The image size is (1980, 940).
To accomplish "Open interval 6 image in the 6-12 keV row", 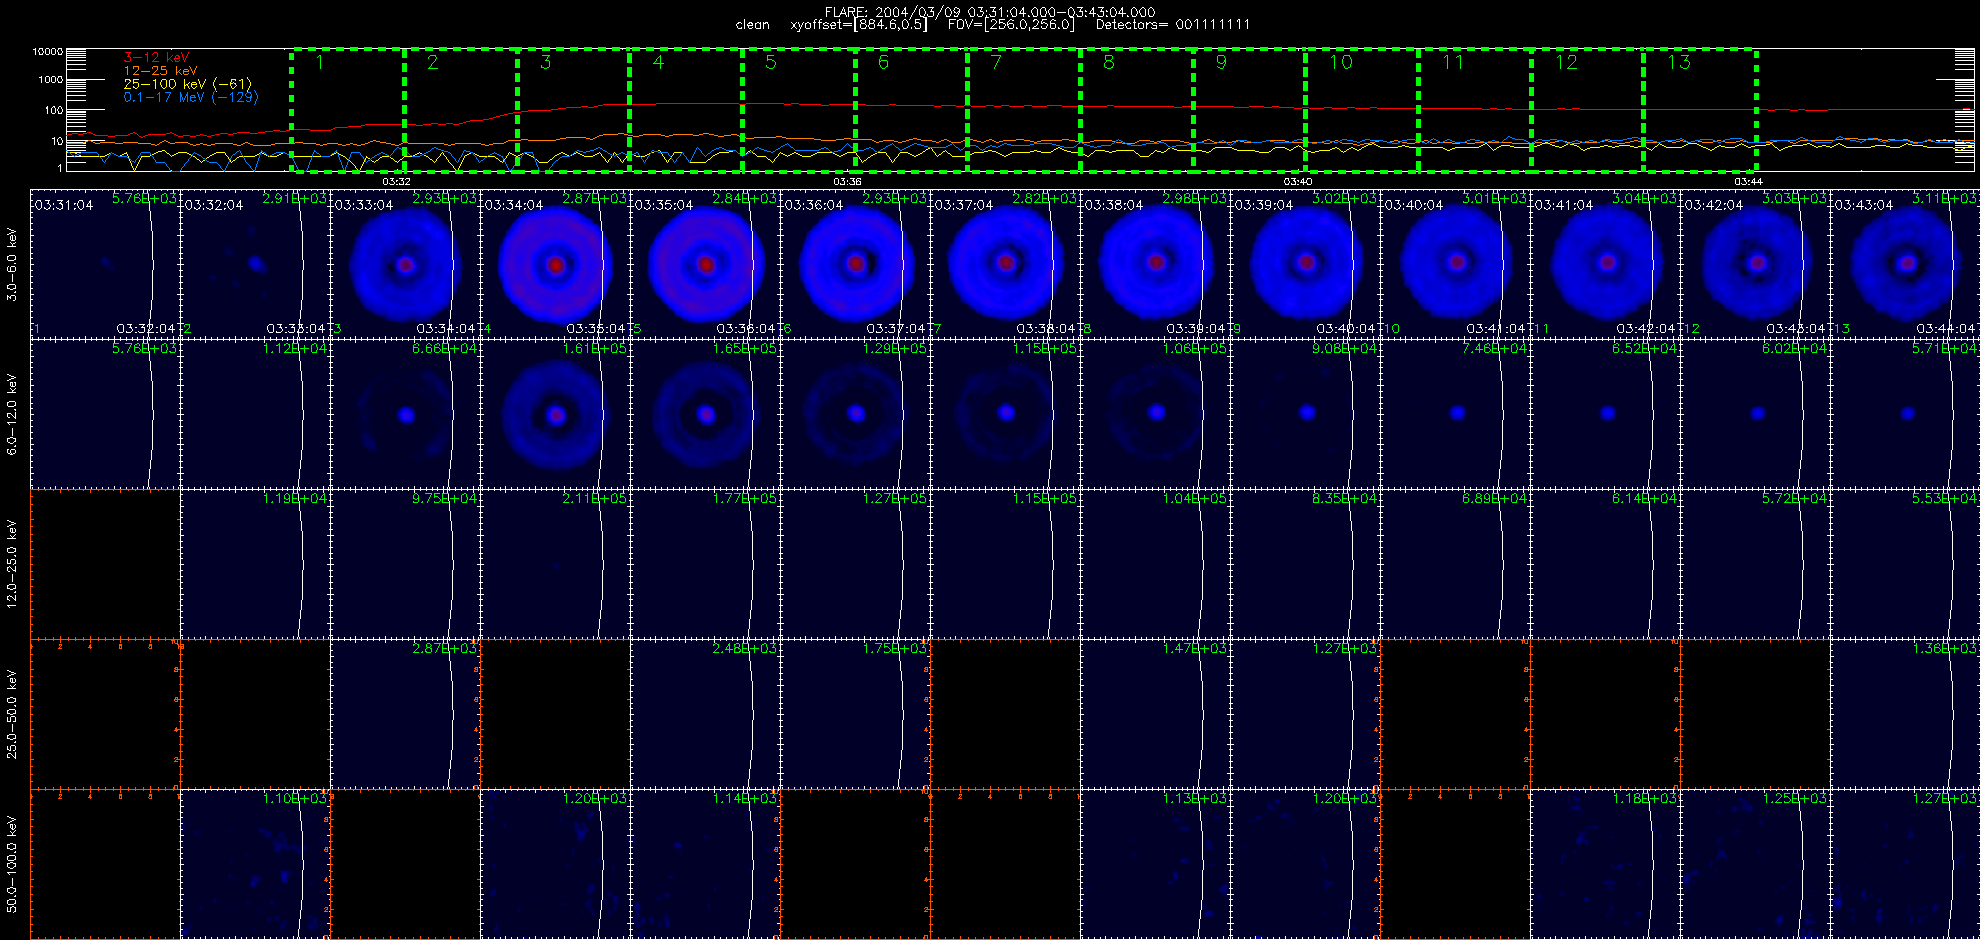I will [x=856, y=414].
